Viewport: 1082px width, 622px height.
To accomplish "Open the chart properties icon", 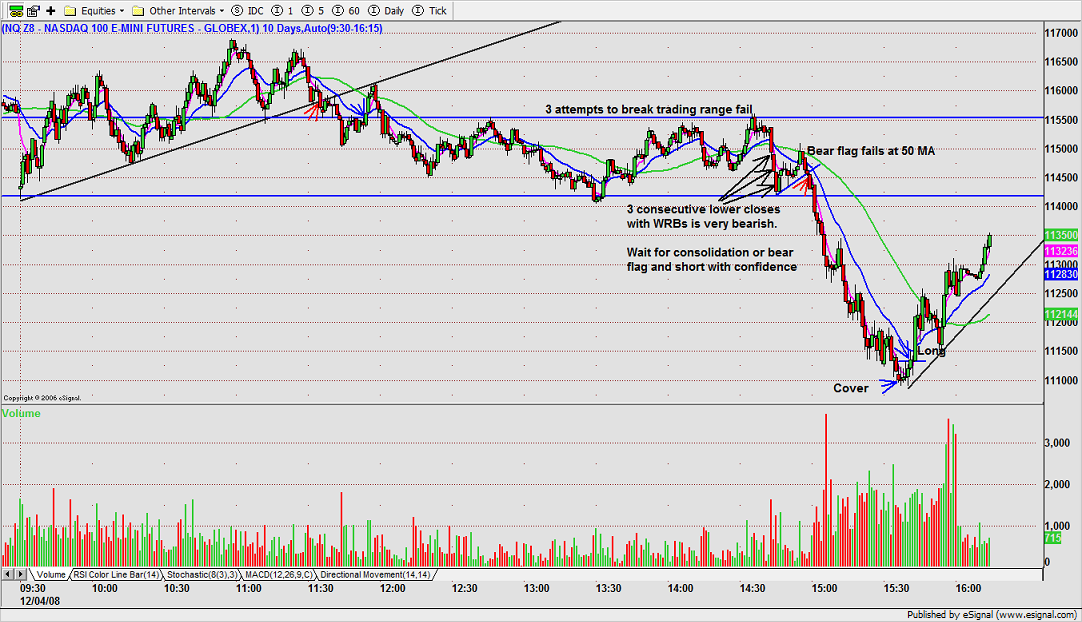I will [33, 10].
